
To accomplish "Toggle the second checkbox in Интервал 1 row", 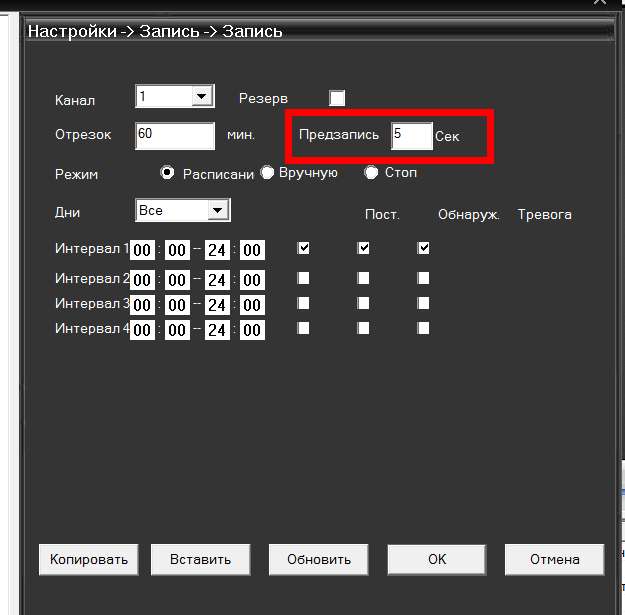I will pyautogui.click(x=364, y=247).
